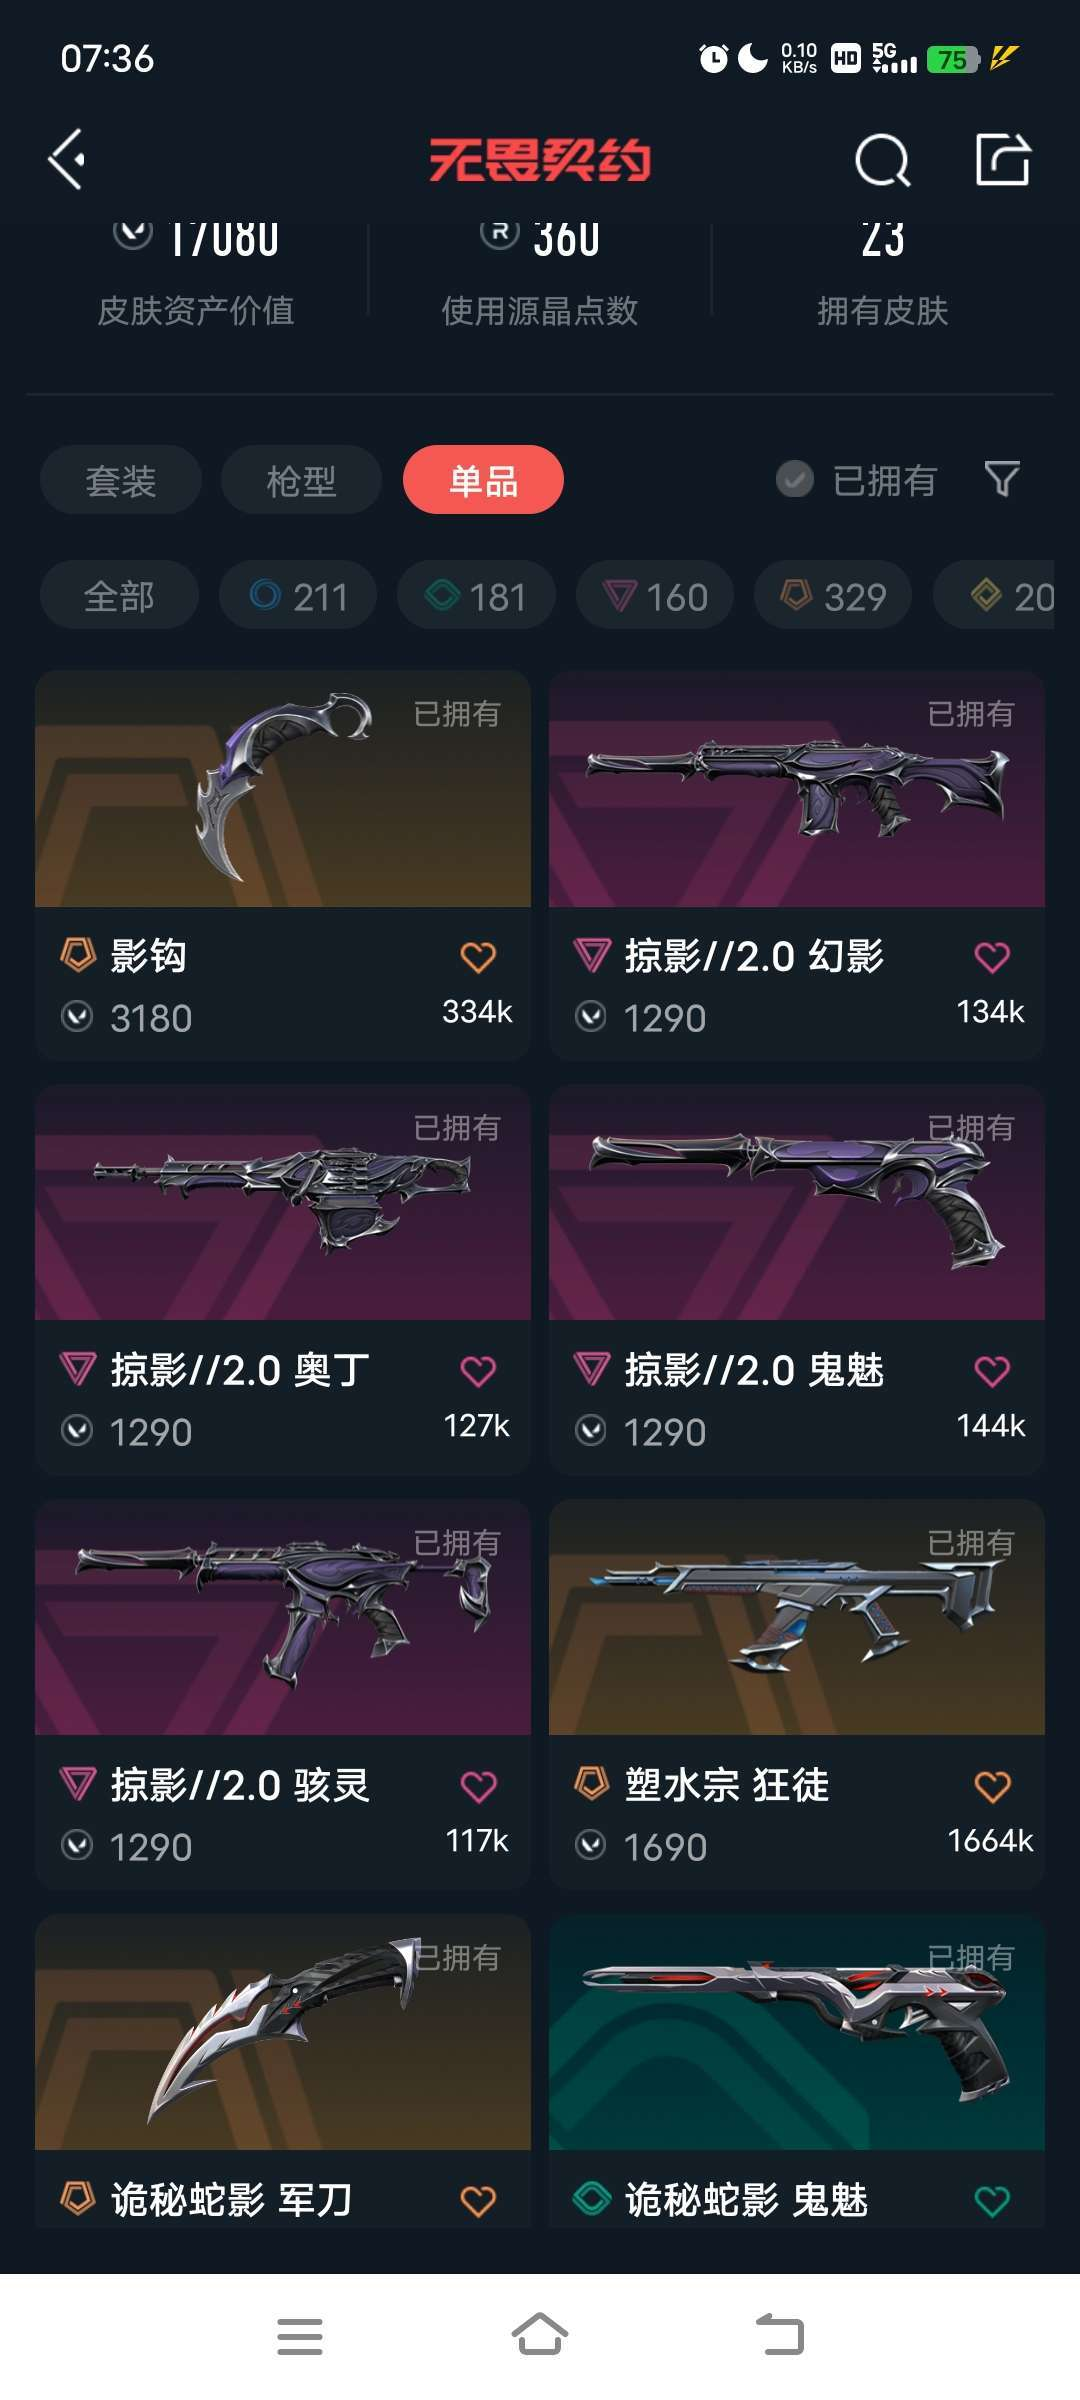Switch to the 套装 tab
The image size is (1080, 2400).
[121, 480]
